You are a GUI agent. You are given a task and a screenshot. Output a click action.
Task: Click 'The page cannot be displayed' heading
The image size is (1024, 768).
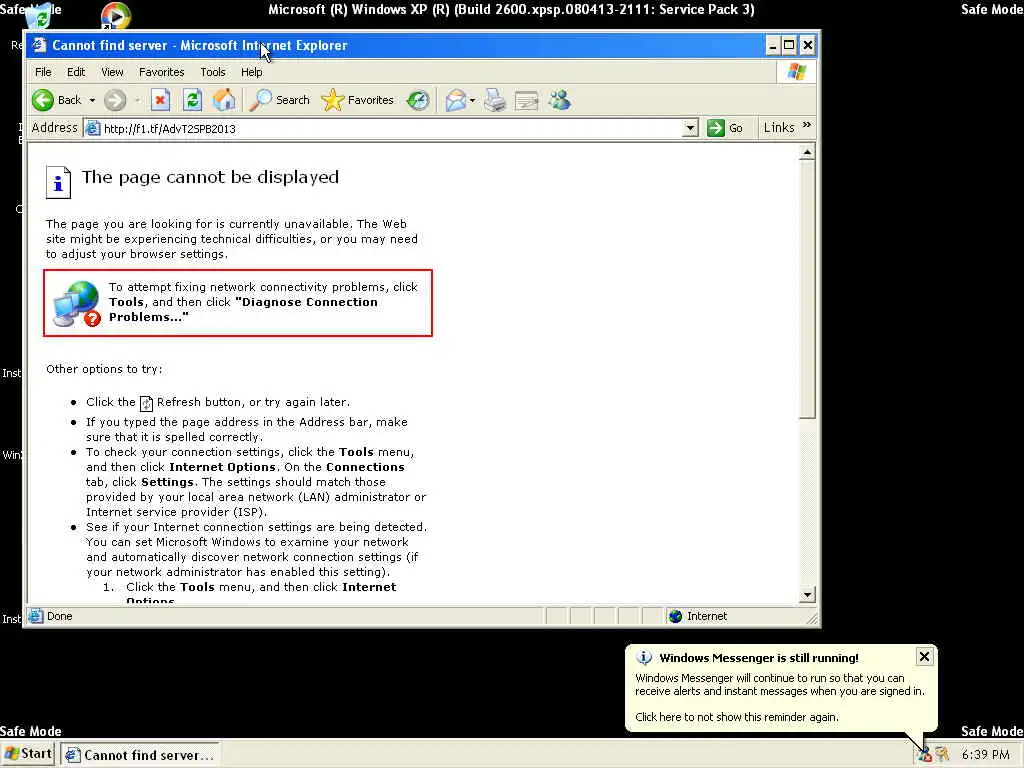click(210, 177)
